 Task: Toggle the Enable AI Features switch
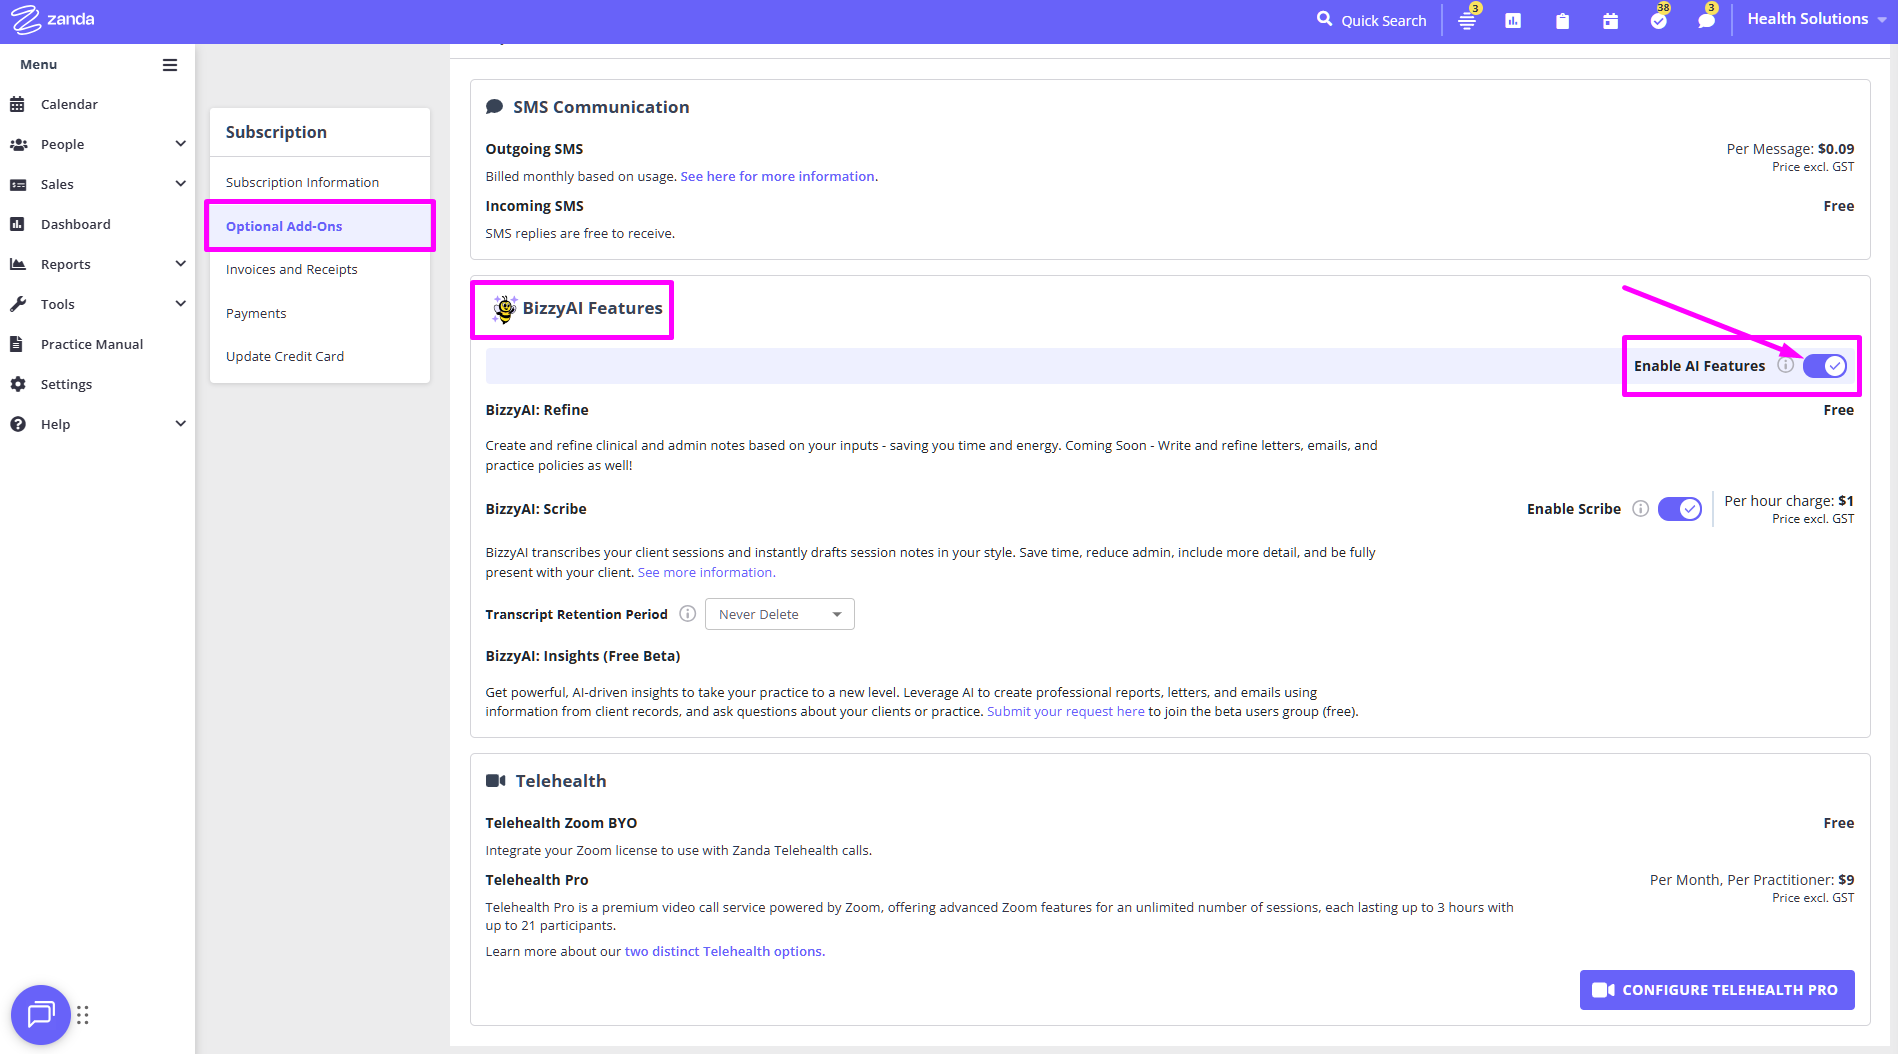point(1824,366)
